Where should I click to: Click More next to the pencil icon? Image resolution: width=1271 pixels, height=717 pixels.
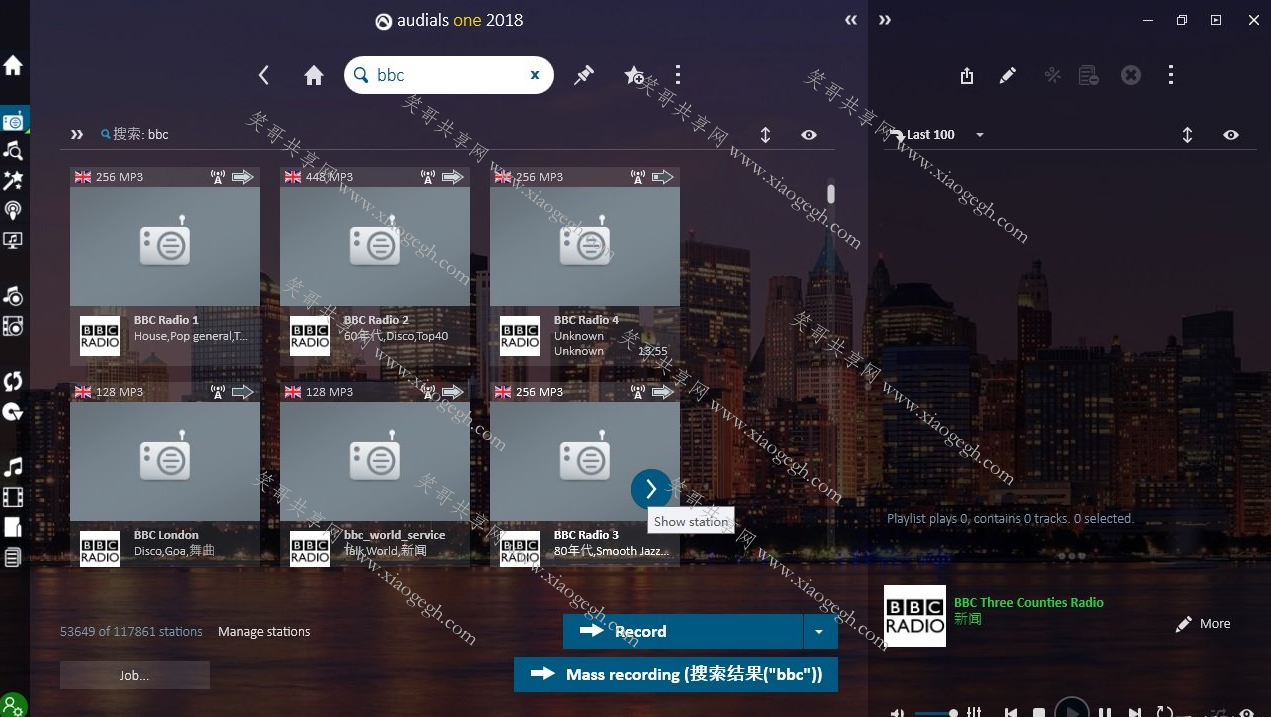click(1215, 624)
